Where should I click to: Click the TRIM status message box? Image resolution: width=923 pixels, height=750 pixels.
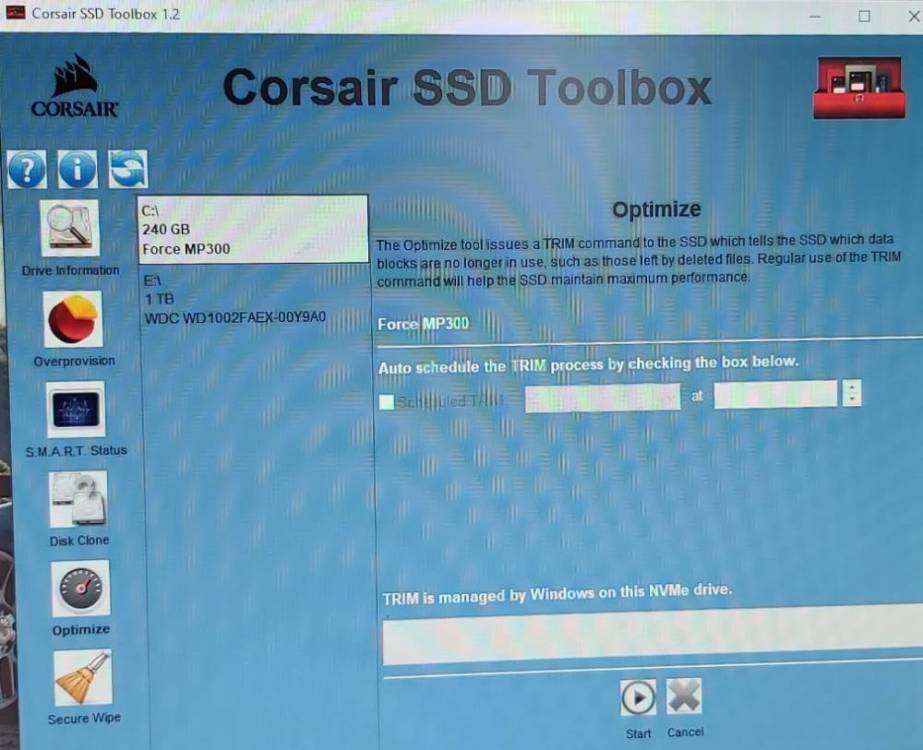(652, 635)
